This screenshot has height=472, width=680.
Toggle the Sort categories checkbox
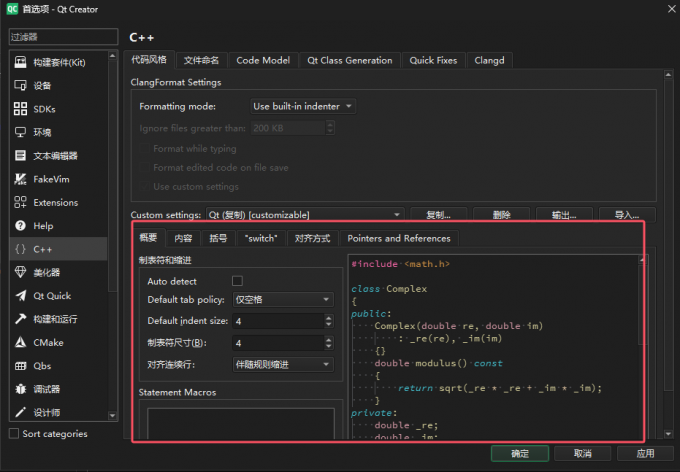pyautogui.click(x=14, y=434)
